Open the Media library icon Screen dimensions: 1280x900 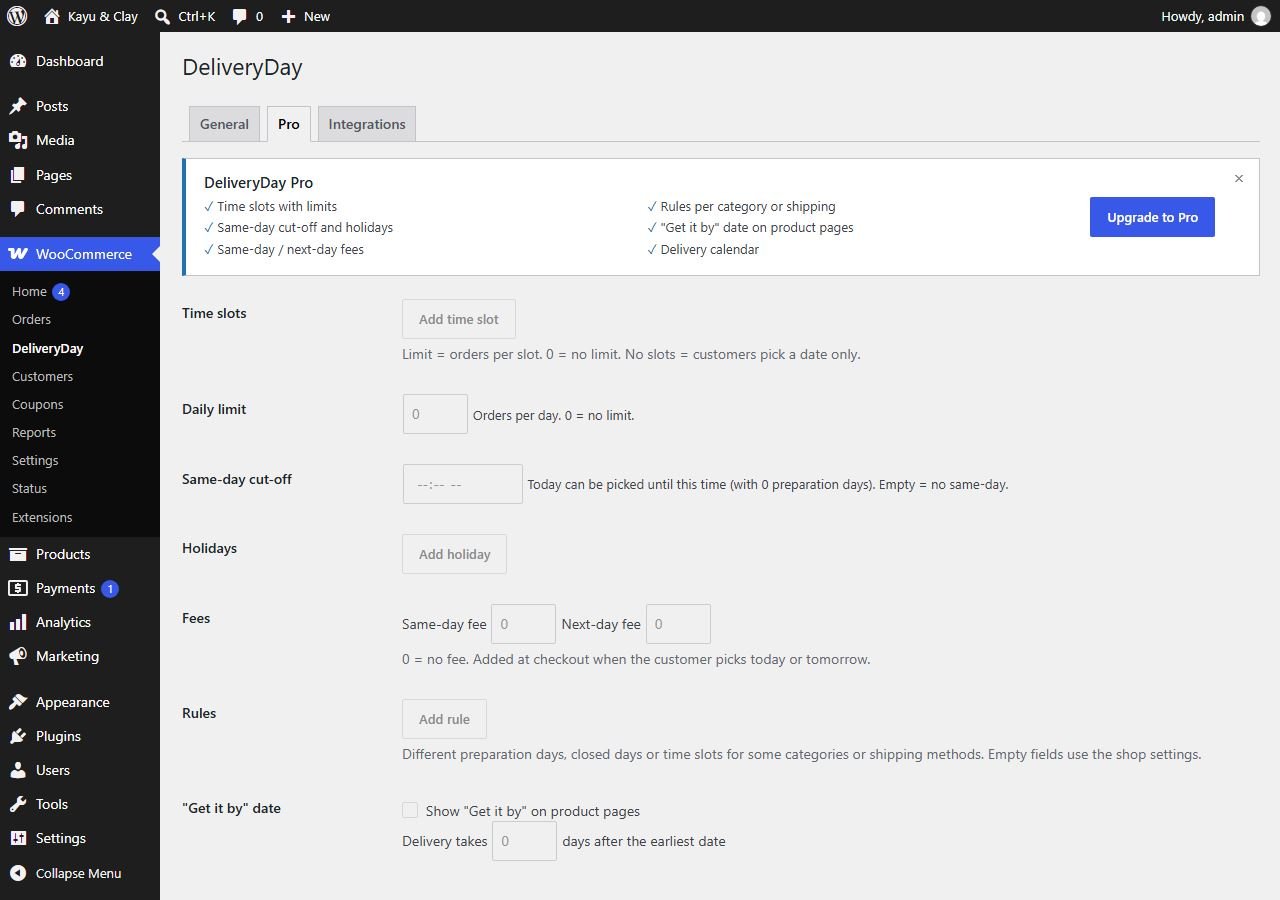18,140
